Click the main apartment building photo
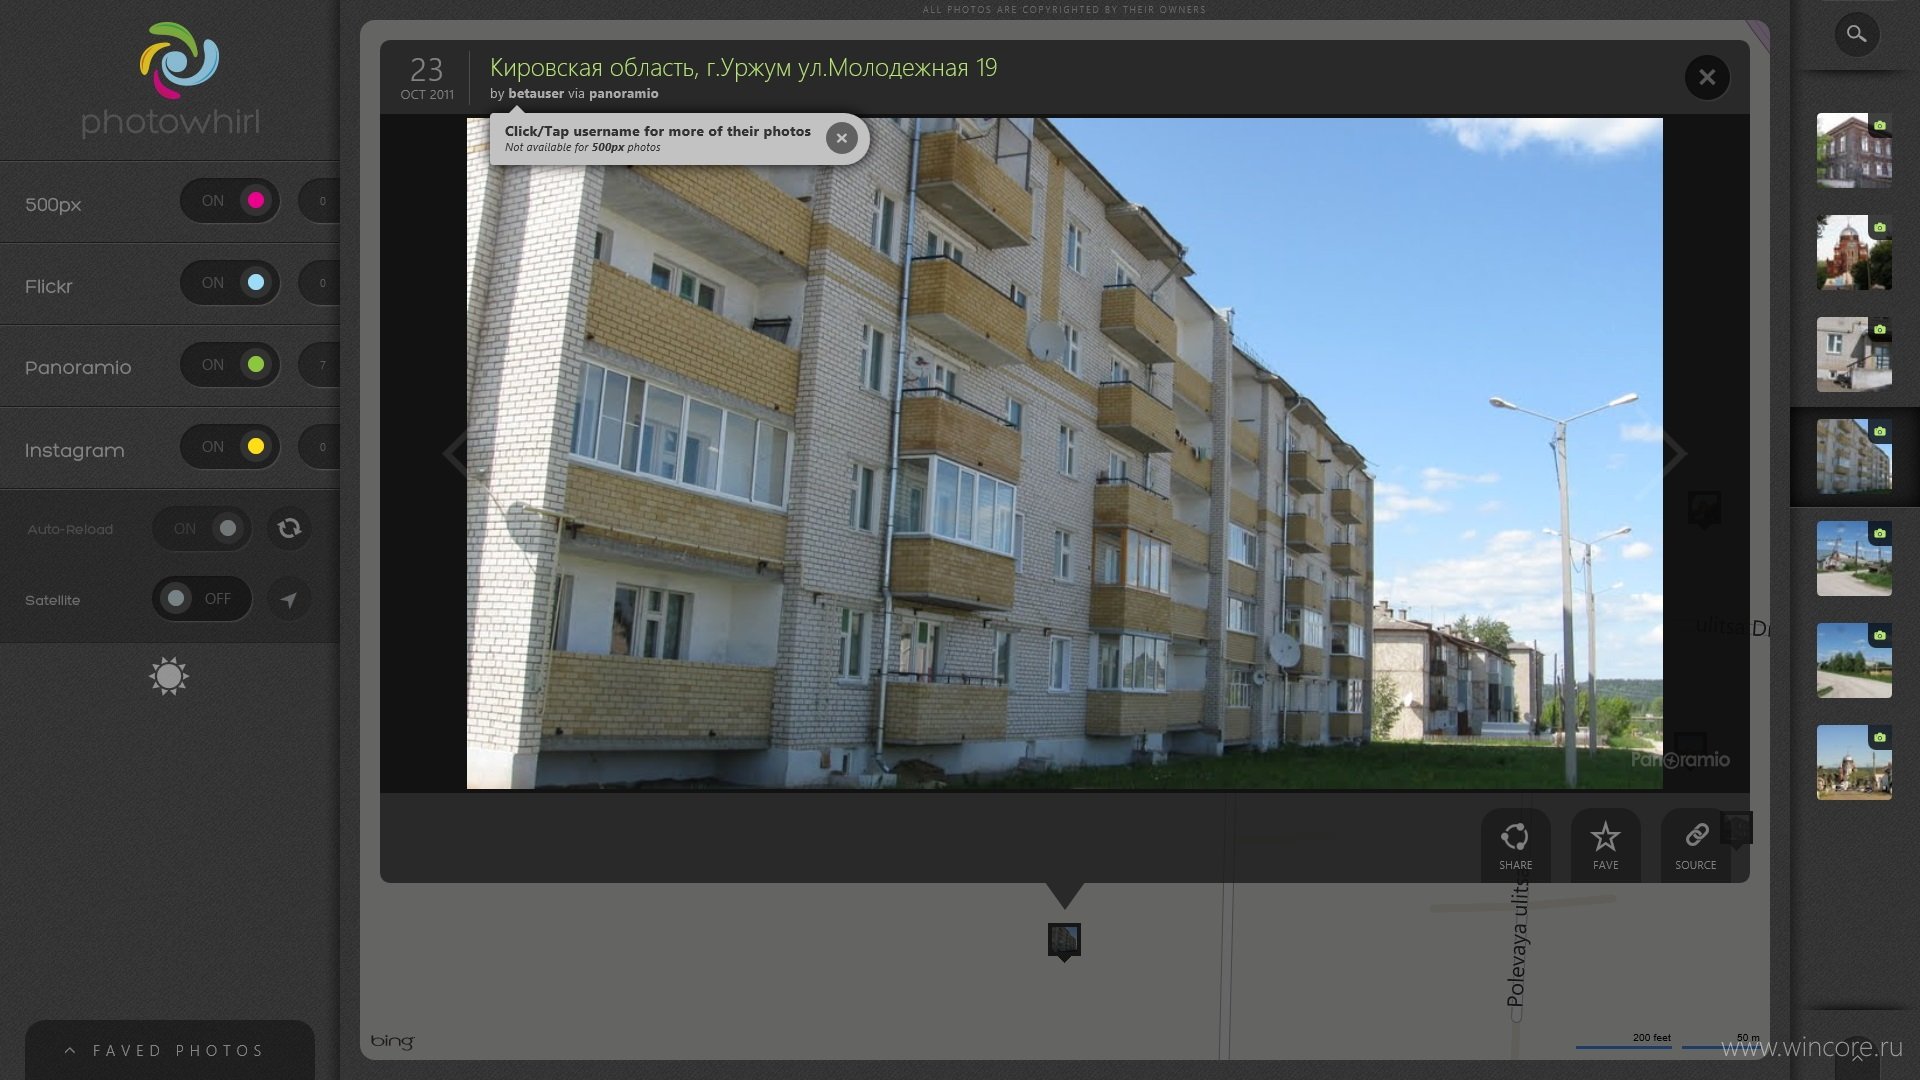The width and height of the screenshot is (1920, 1080). pyautogui.click(x=1064, y=453)
